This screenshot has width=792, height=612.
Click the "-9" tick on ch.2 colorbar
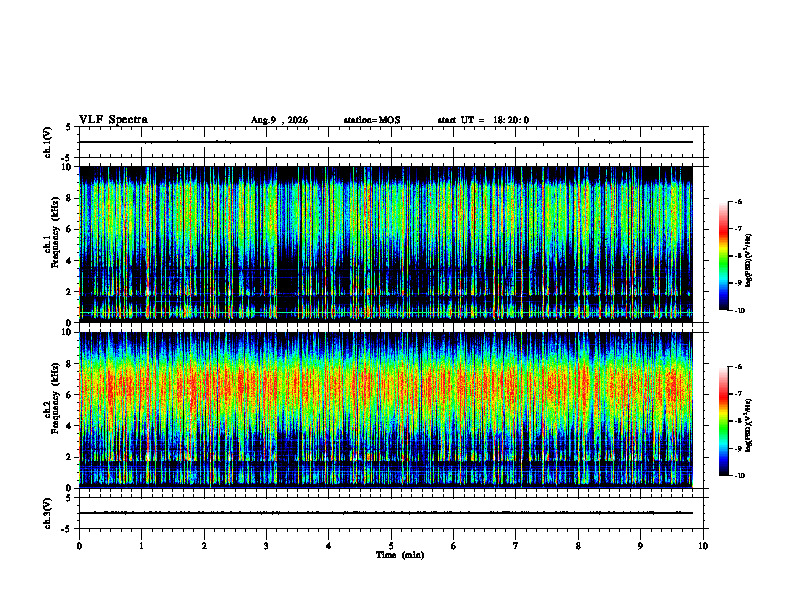738,448
